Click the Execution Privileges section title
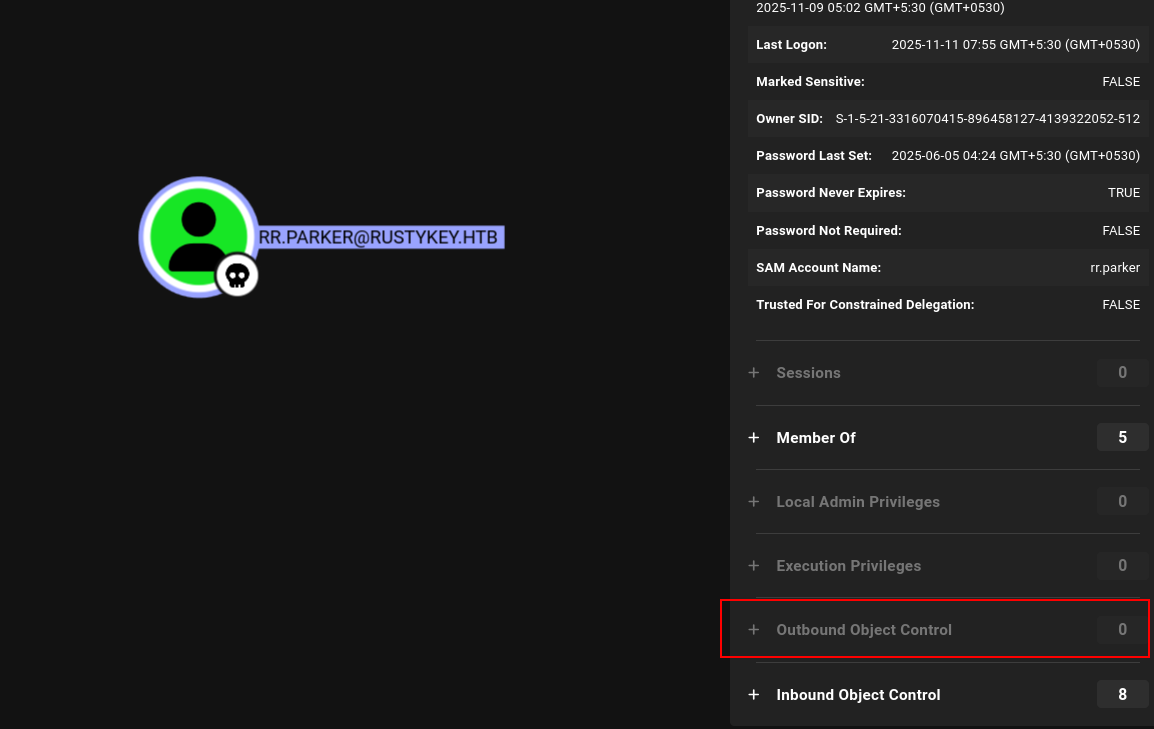 848,566
